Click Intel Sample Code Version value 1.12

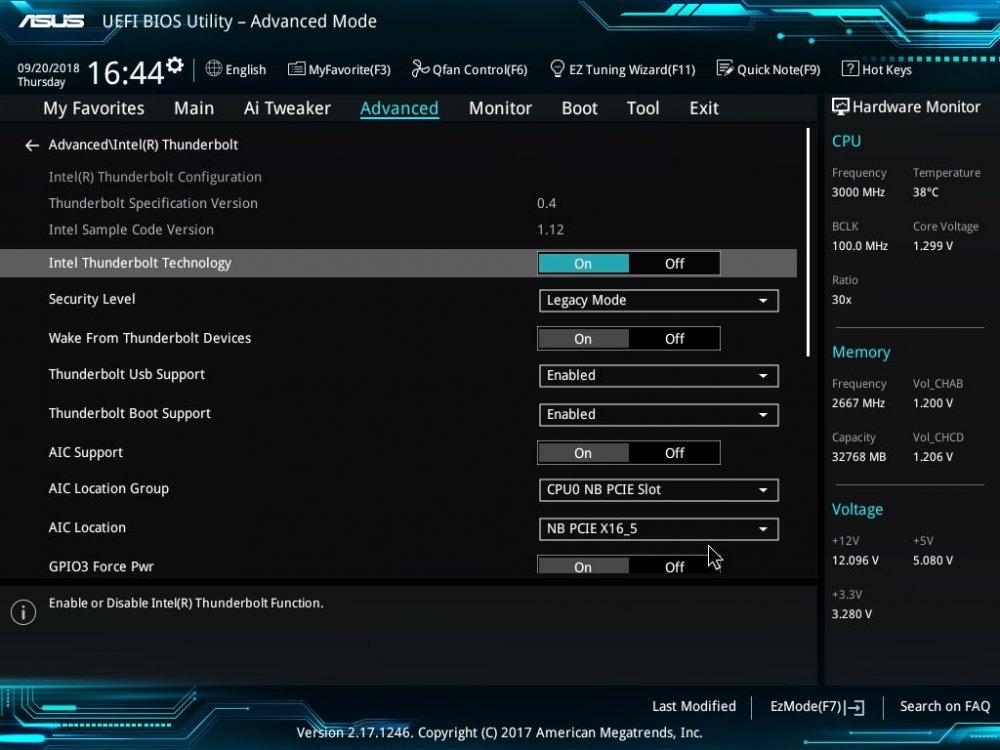pyautogui.click(x=550, y=230)
